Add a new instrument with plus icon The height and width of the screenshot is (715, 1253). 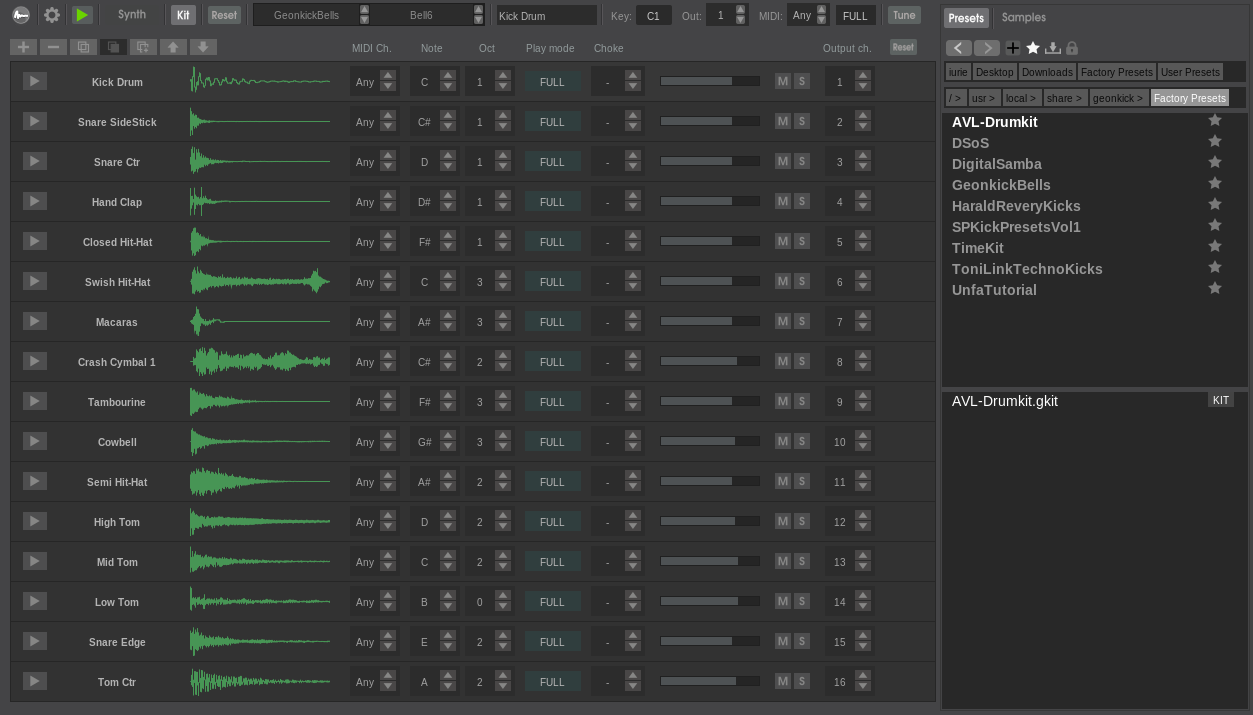point(23,47)
